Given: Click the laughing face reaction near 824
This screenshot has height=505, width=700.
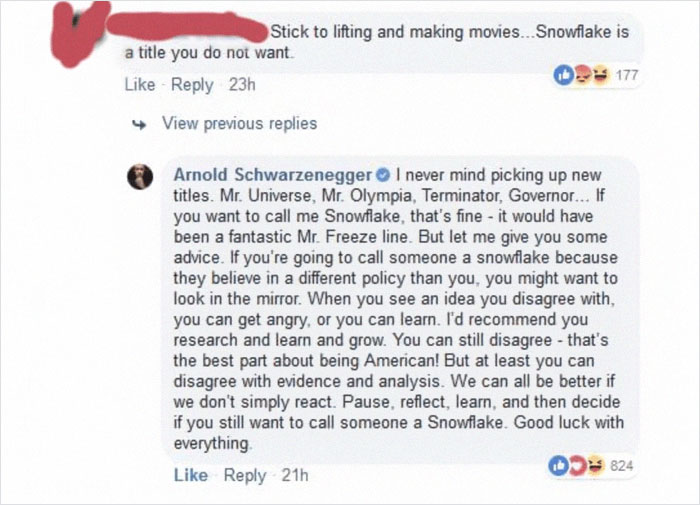Looking at the screenshot, I should (598, 464).
